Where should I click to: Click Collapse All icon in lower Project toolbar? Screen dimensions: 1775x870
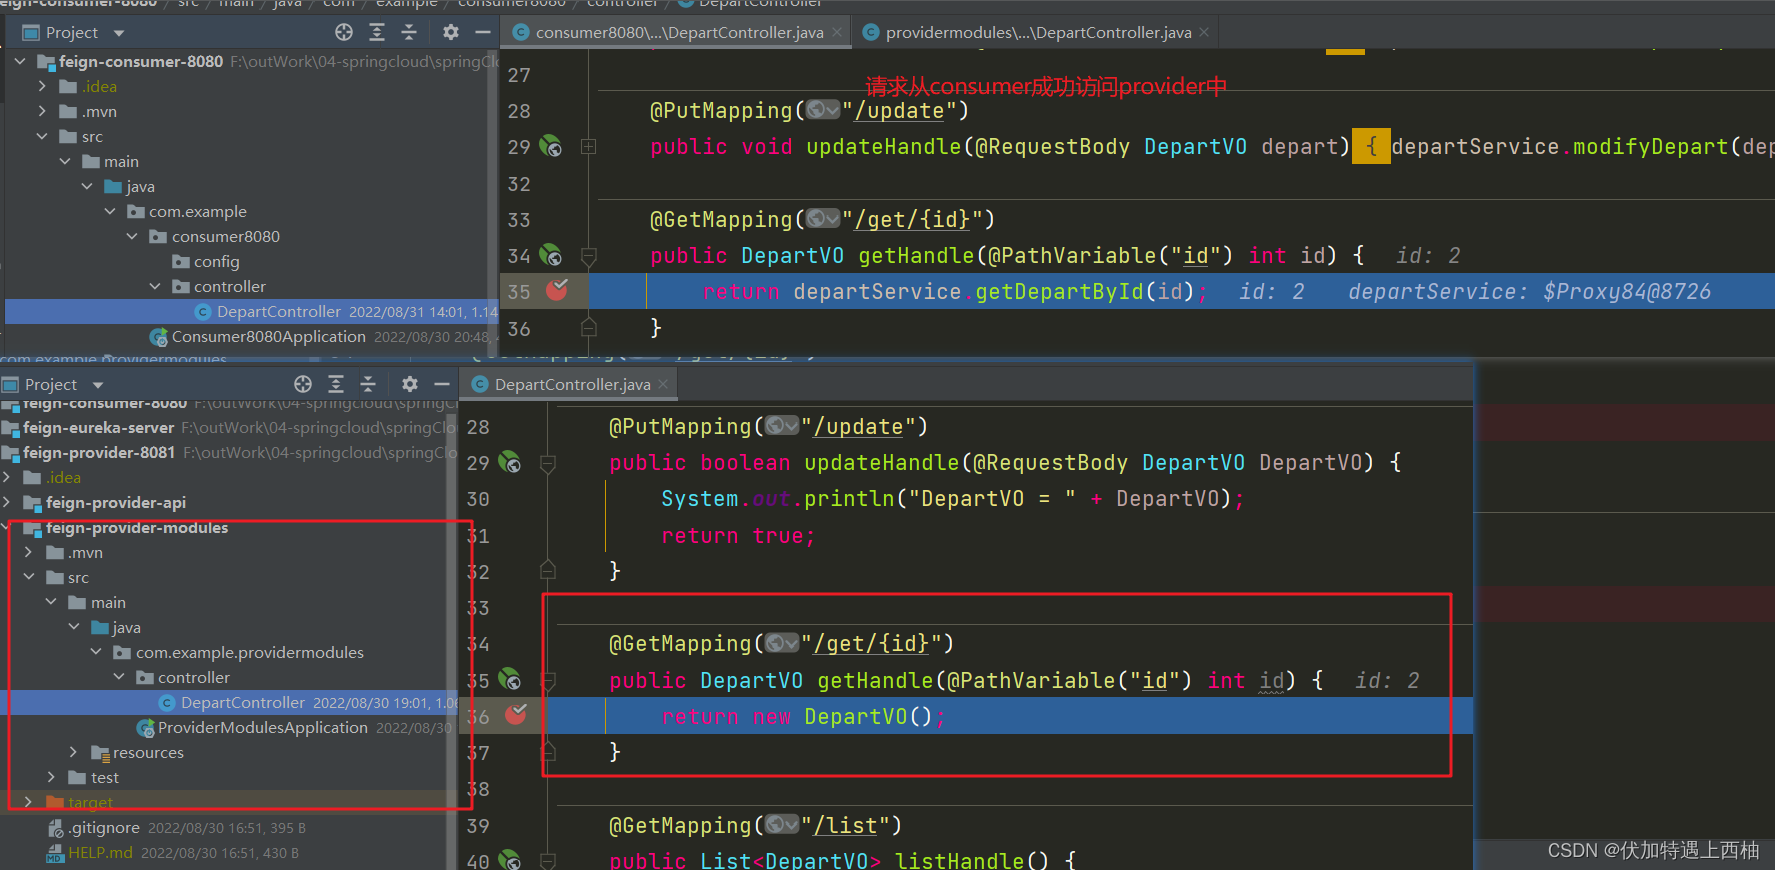[x=368, y=384]
